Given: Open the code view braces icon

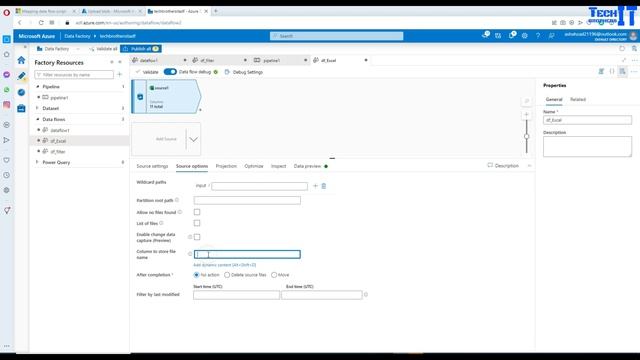Looking at the screenshot, I should tap(612, 71).
